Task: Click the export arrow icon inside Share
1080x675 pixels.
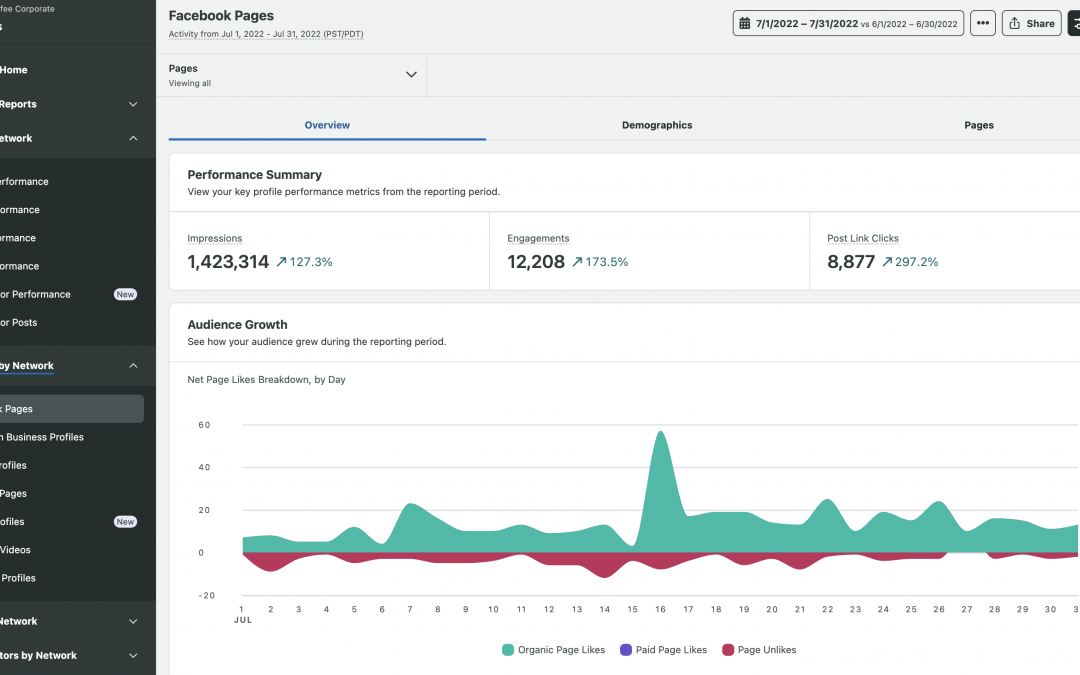Action: point(1015,22)
